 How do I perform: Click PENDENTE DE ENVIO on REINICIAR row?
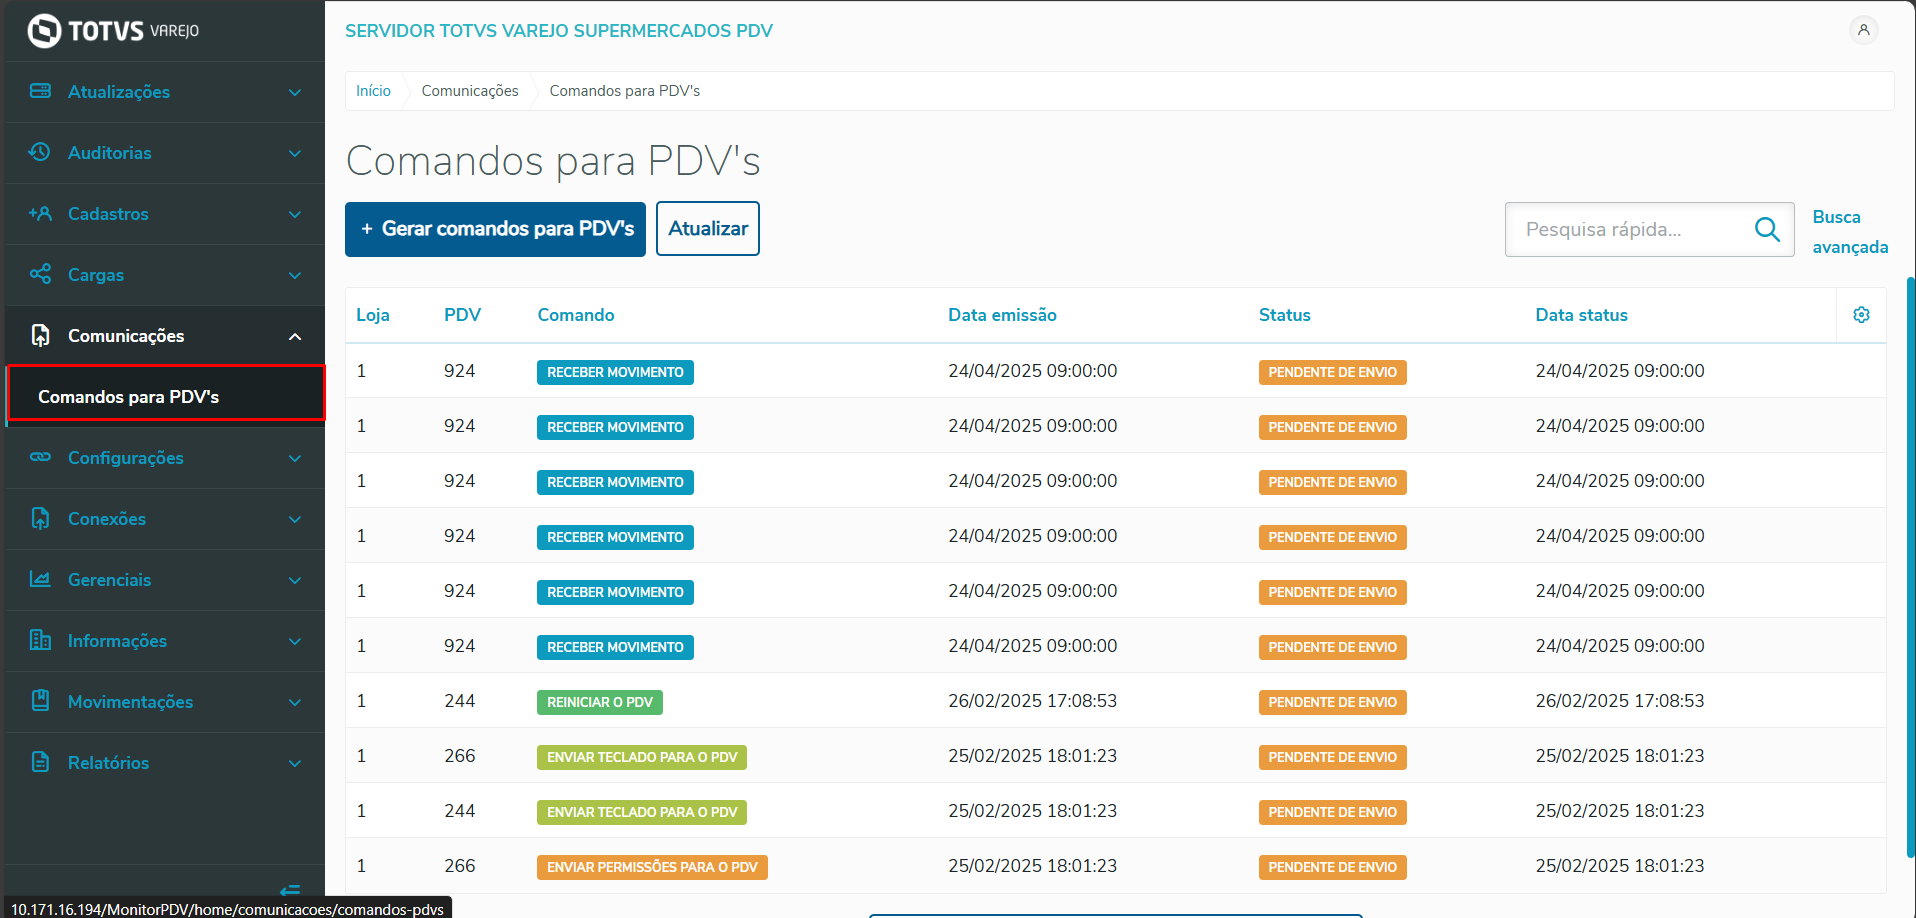tap(1332, 702)
